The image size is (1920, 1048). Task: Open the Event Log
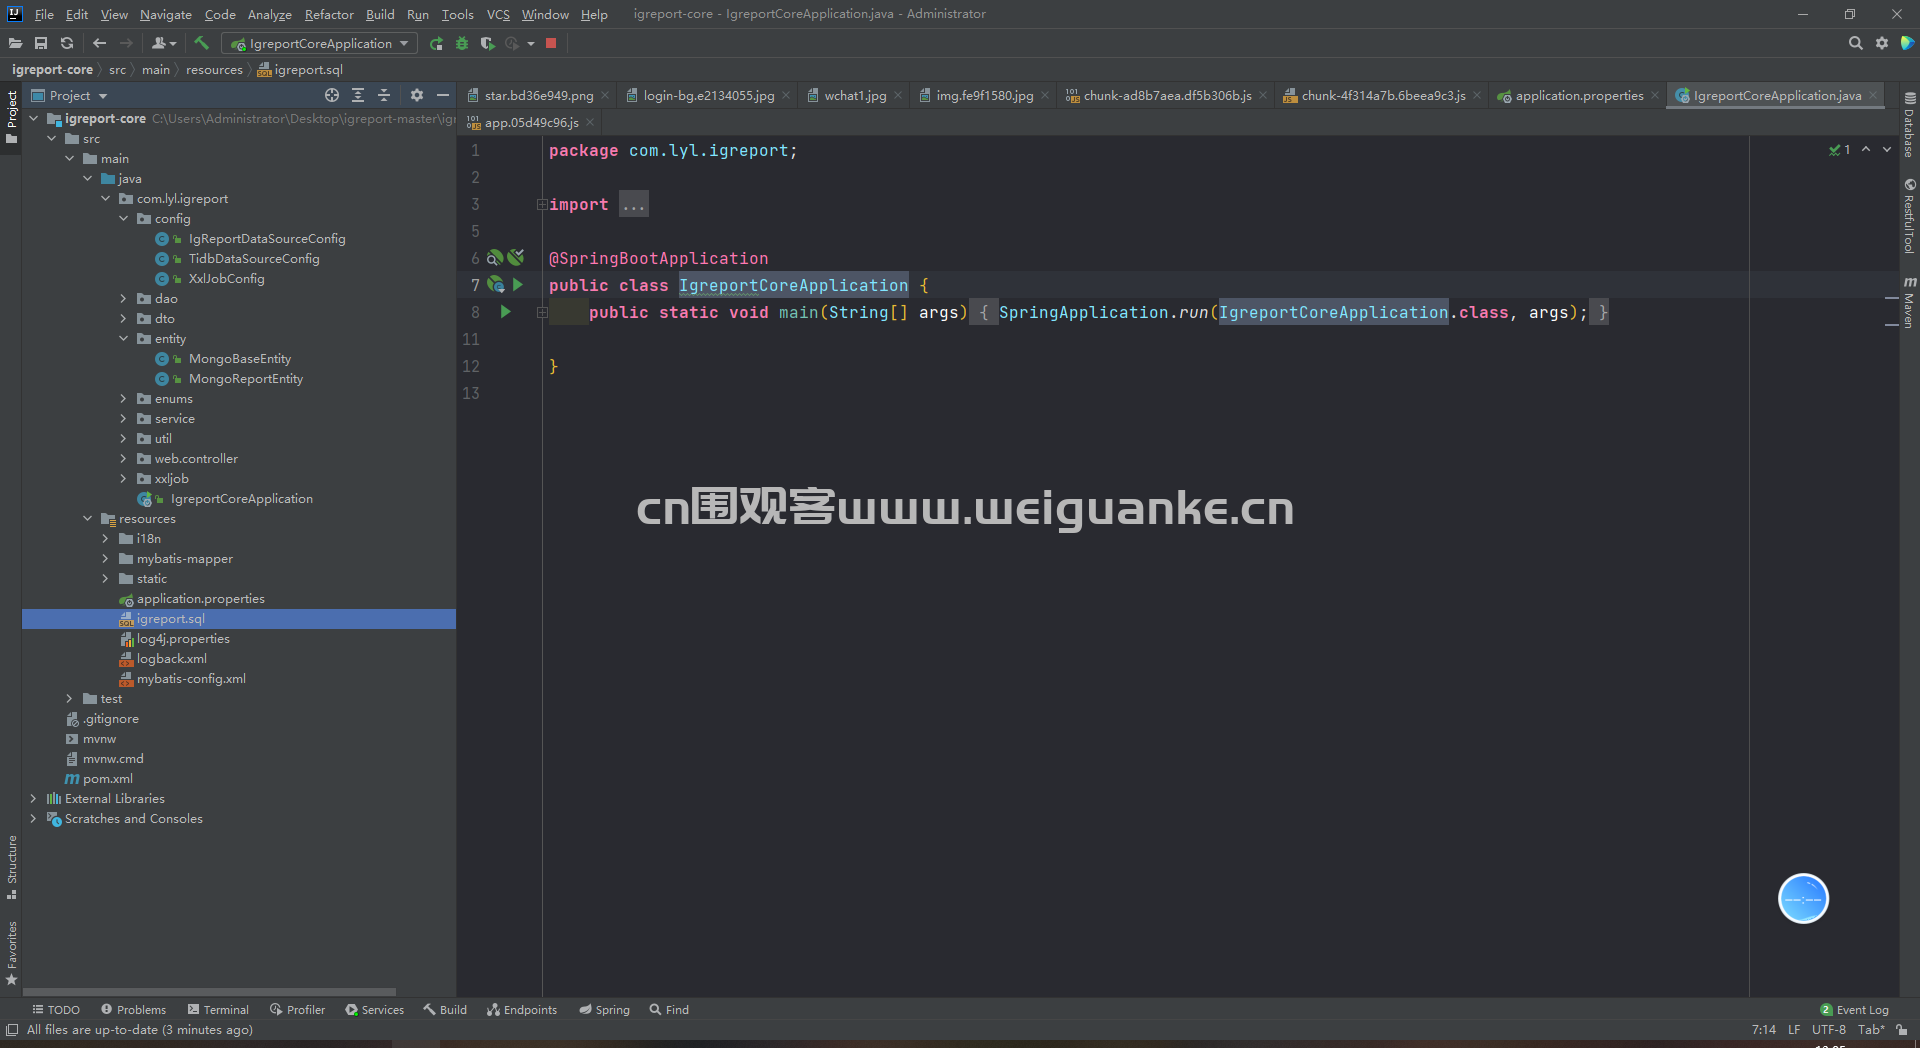(x=1854, y=1009)
